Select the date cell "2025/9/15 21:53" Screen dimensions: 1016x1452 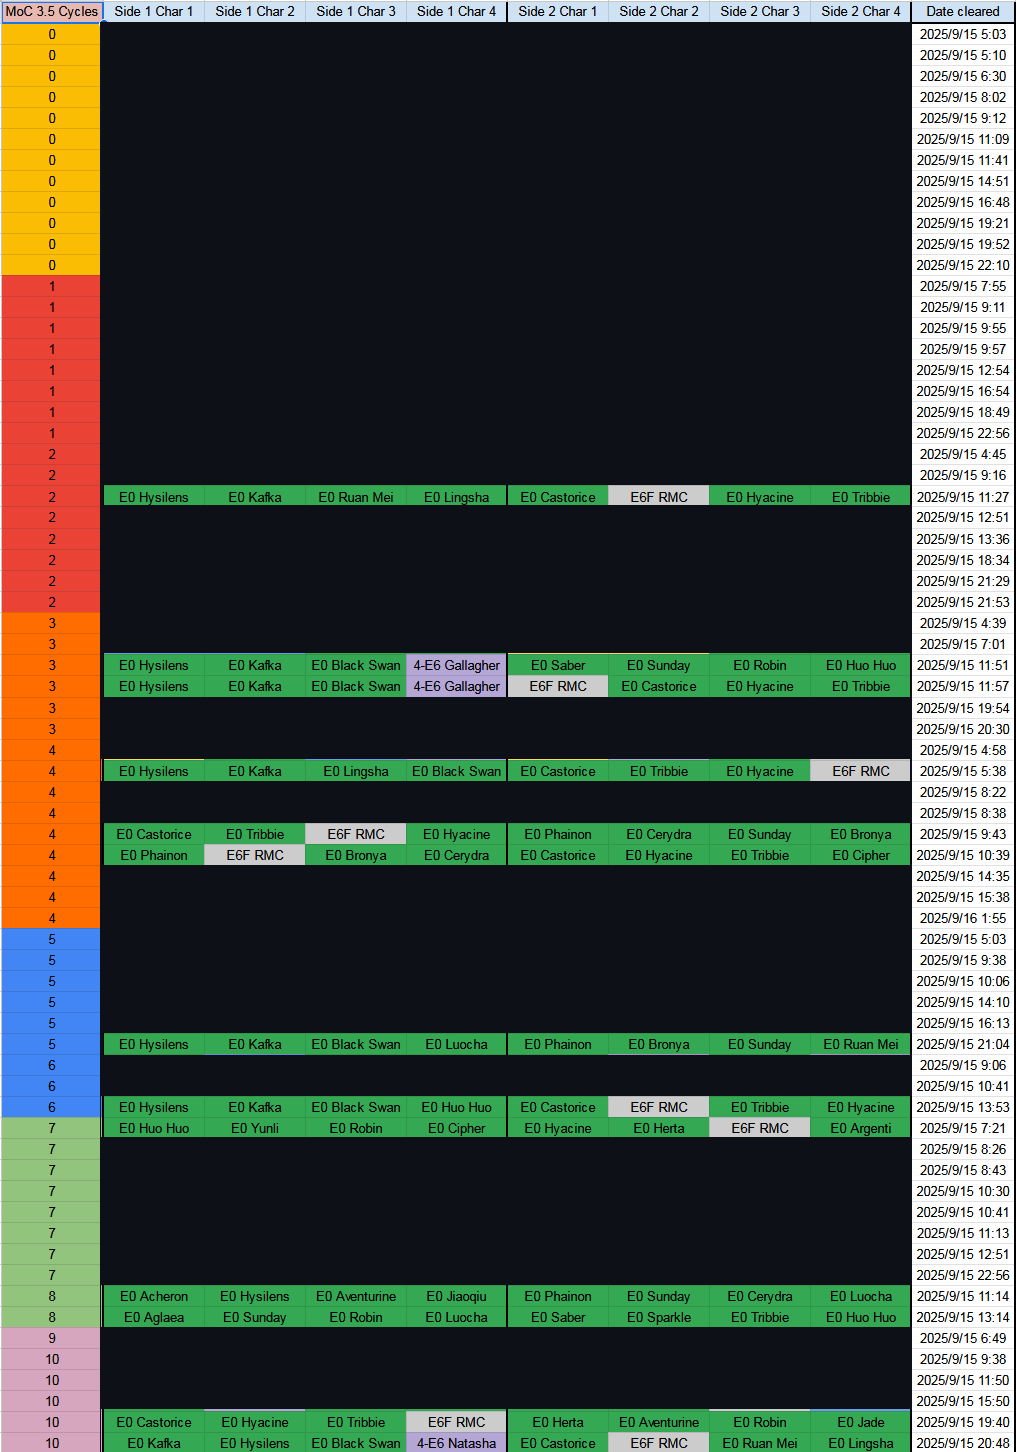pyautogui.click(x=963, y=602)
